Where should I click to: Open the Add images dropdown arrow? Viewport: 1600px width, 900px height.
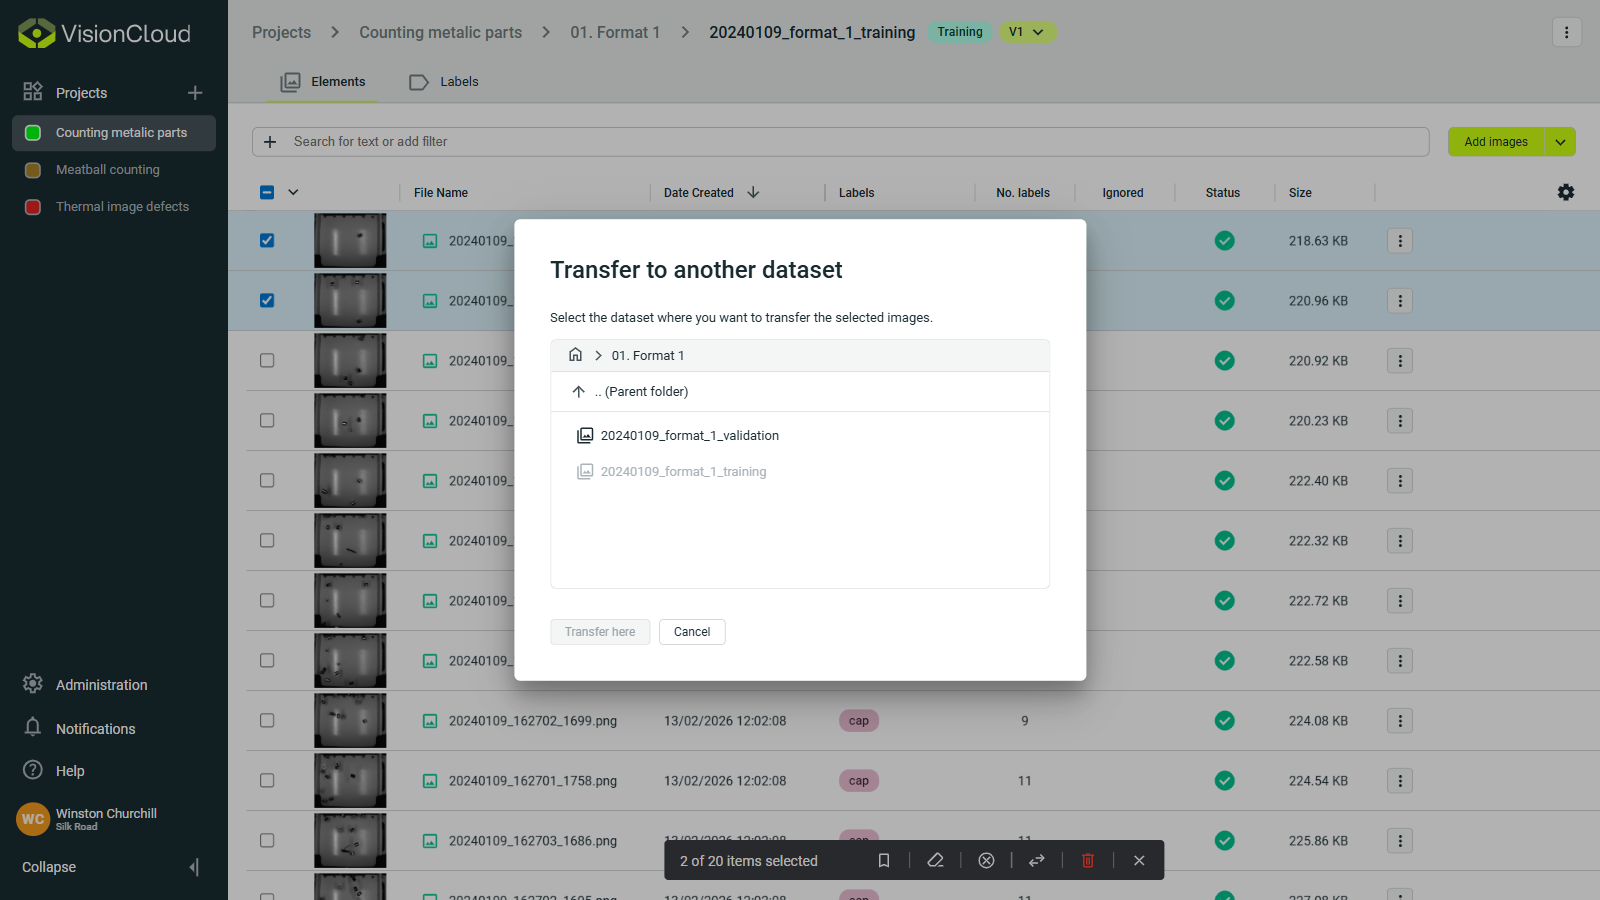[x=1560, y=142]
